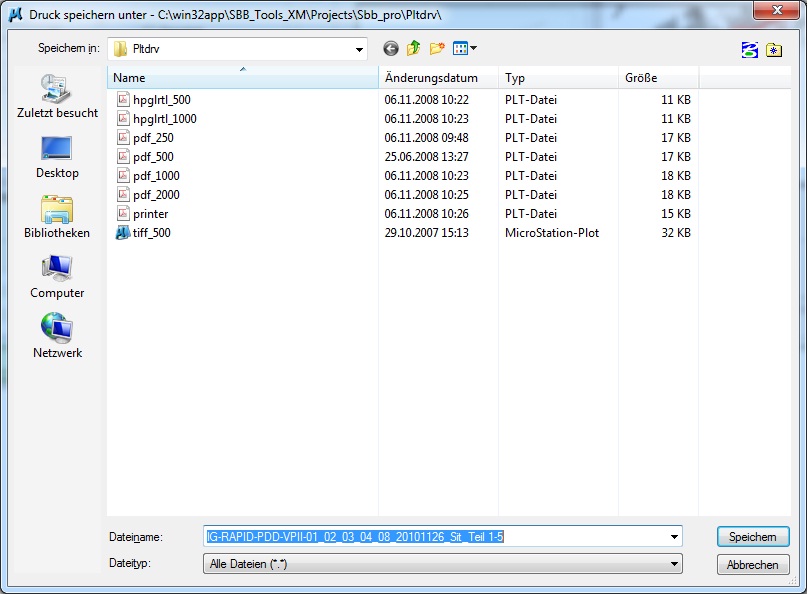Go to Desktop in the places bar

pyautogui.click(x=57, y=157)
